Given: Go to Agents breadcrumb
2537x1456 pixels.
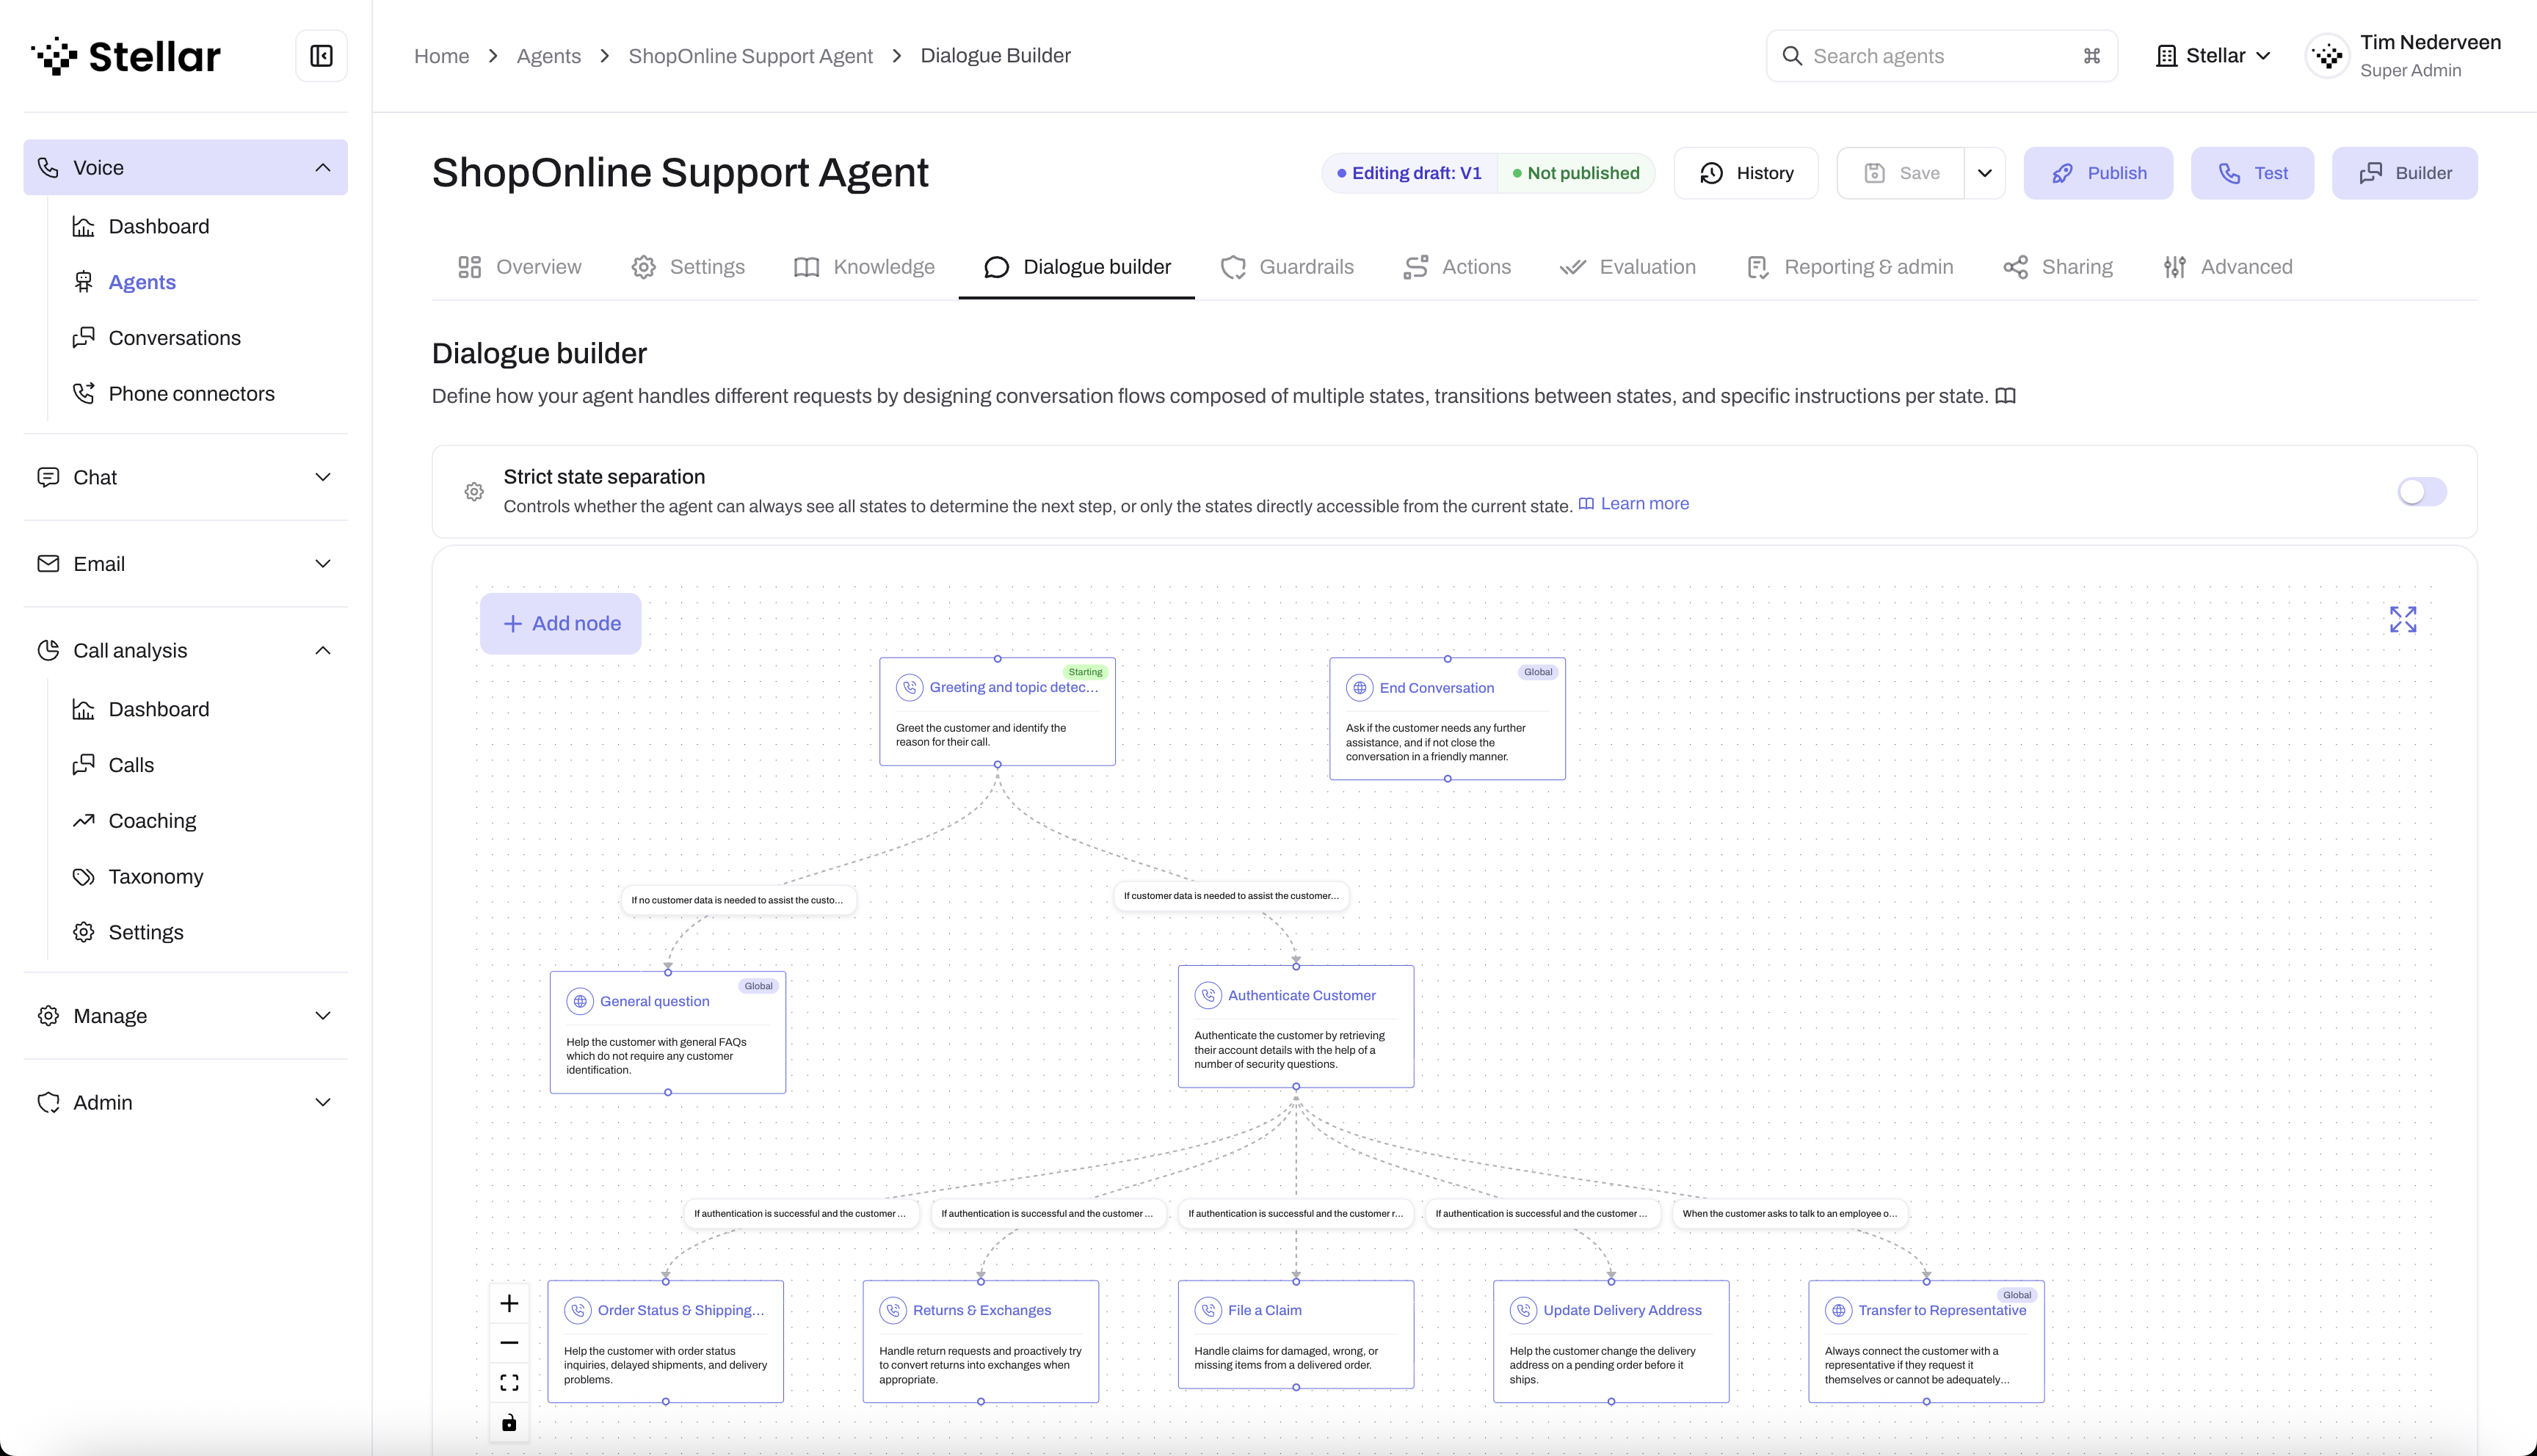Looking at the screenshot, I should click(x=549, y=56).
